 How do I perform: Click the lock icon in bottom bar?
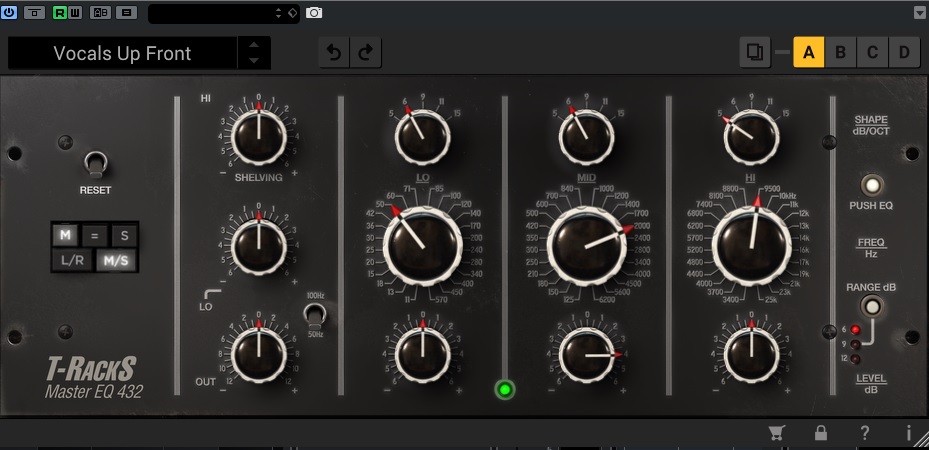click(x=821, y=433)
